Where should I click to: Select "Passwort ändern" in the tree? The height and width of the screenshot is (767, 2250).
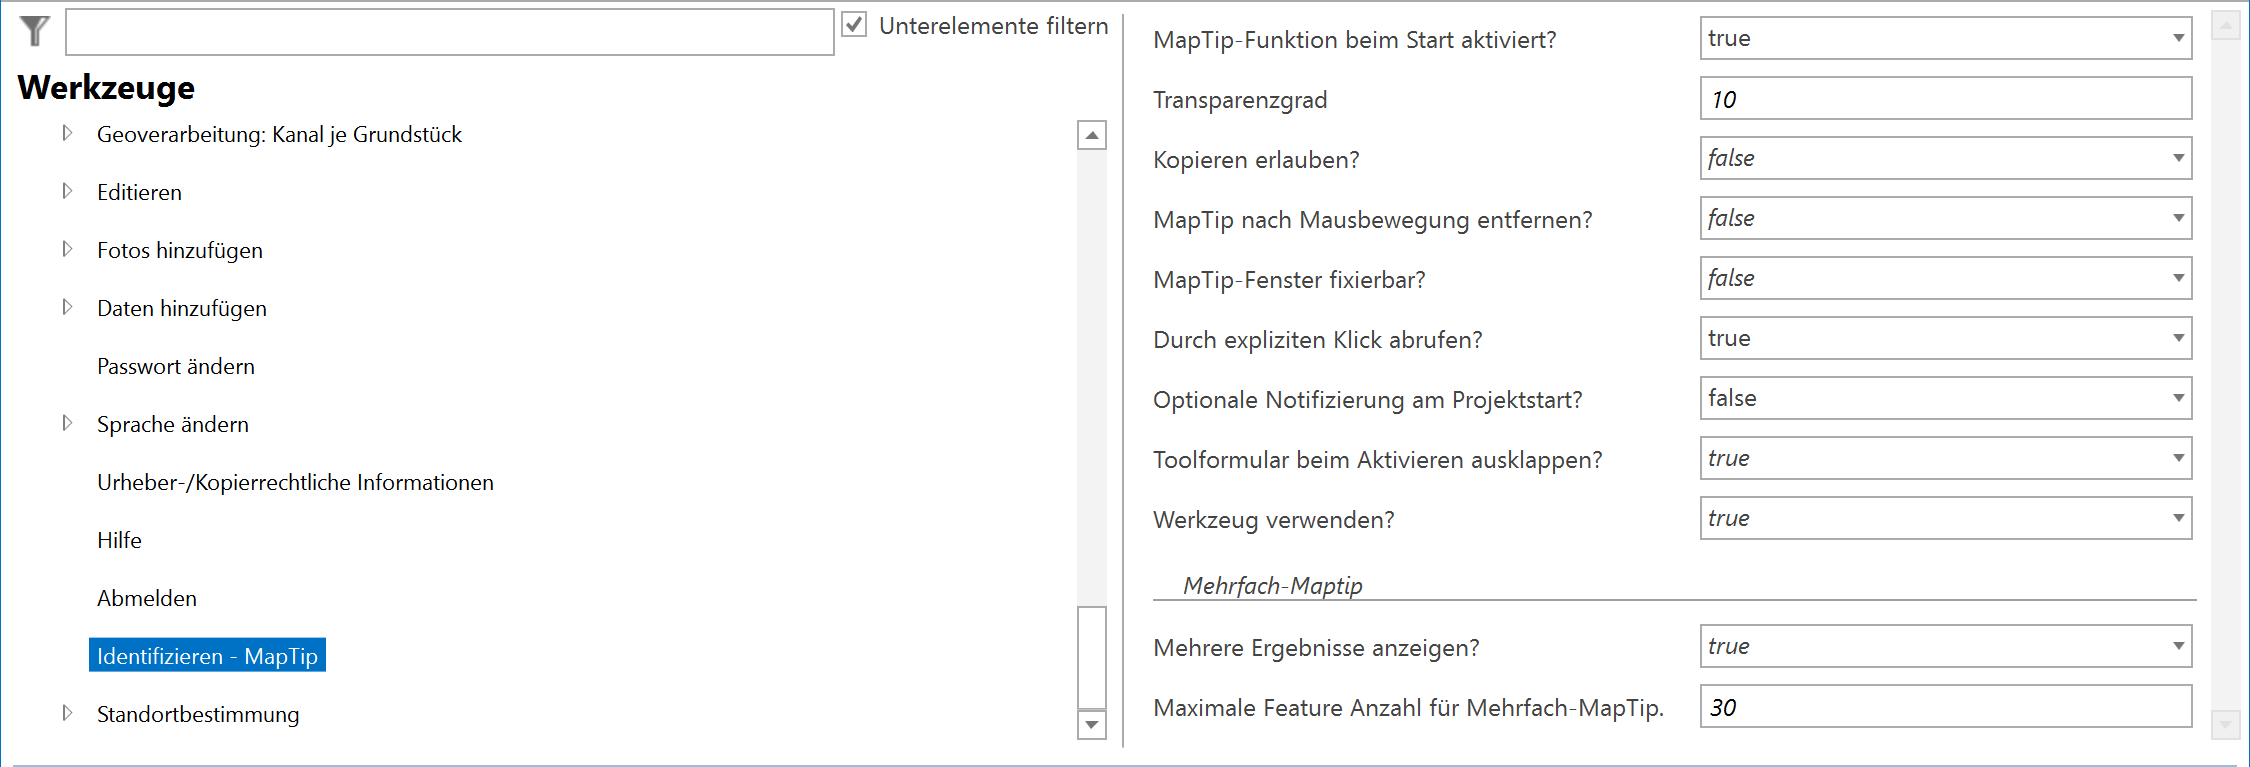(176, 366)
